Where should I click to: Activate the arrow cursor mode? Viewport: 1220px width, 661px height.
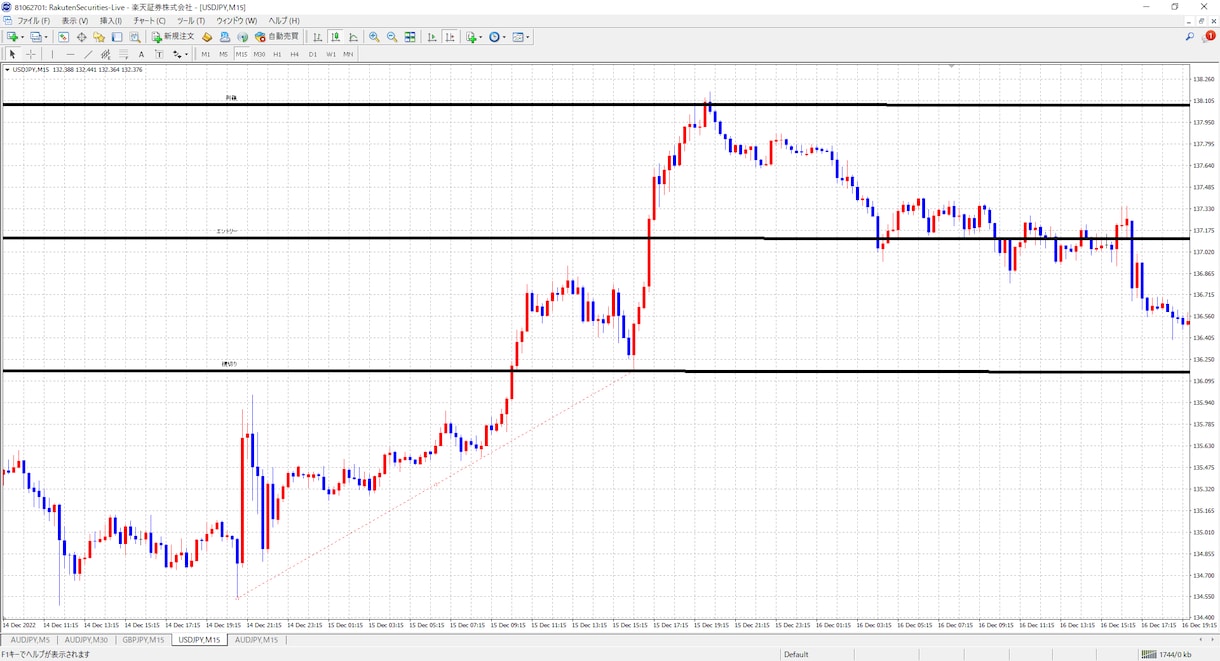point(13,54)
